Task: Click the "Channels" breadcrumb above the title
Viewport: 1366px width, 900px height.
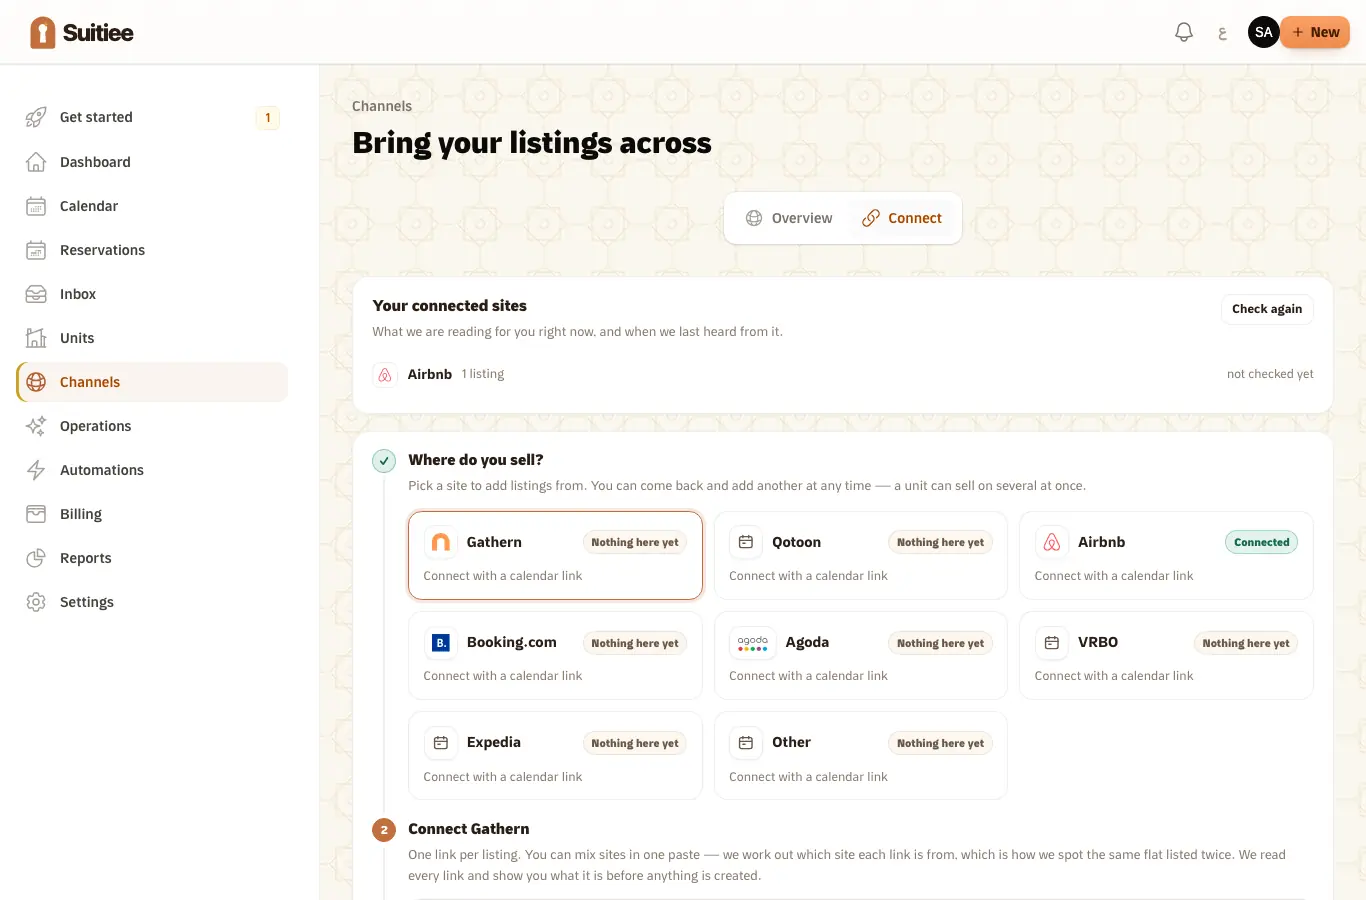Action: [382, 106]
